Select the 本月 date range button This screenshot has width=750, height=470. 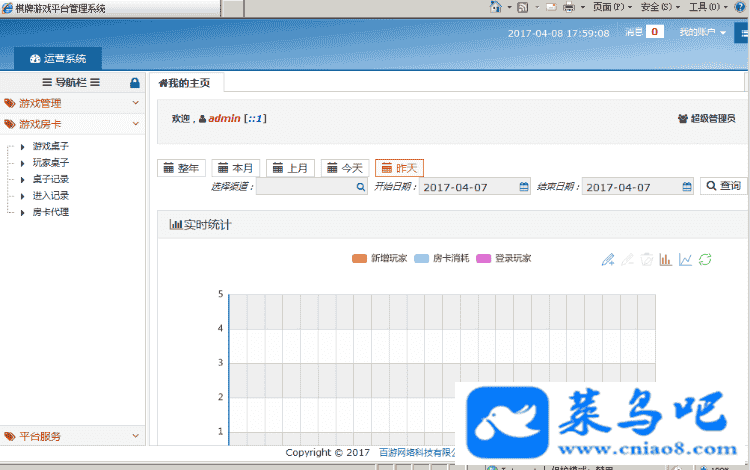point(236,168)
